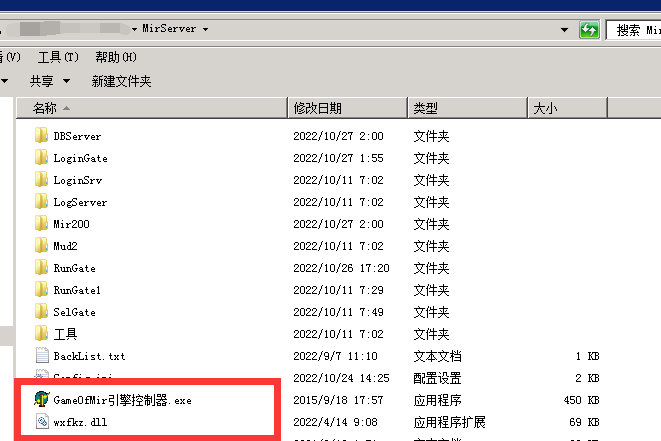Select the RunGate folder icon
This screenshot has height=441, width=661.
tap(41, 268)
